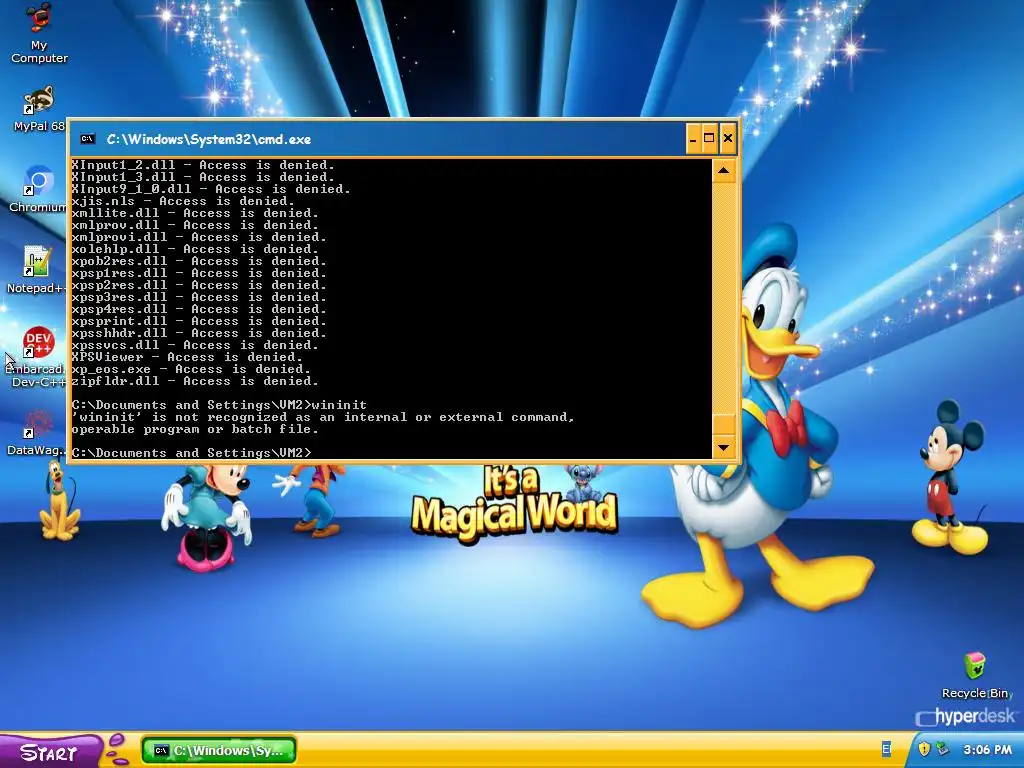This screenshot has width=1024, height=768.
Task: Click the xolehlp.dll access denied line
Action: tap(195, 249)
